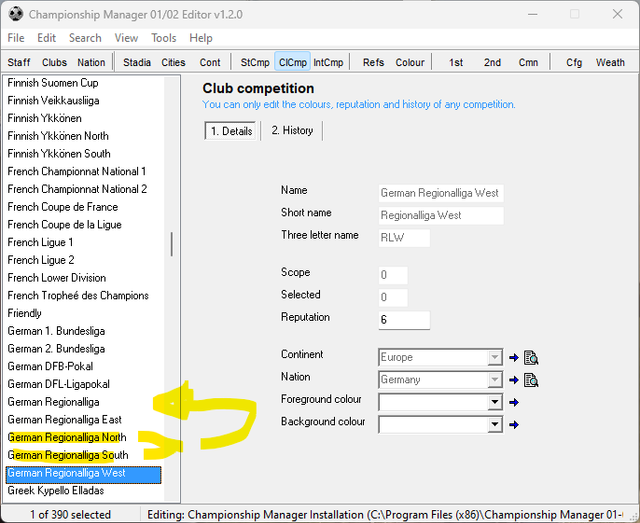The image size is (640, 523).
Task: Select French Tropheé des Champions
Action: 78,296
